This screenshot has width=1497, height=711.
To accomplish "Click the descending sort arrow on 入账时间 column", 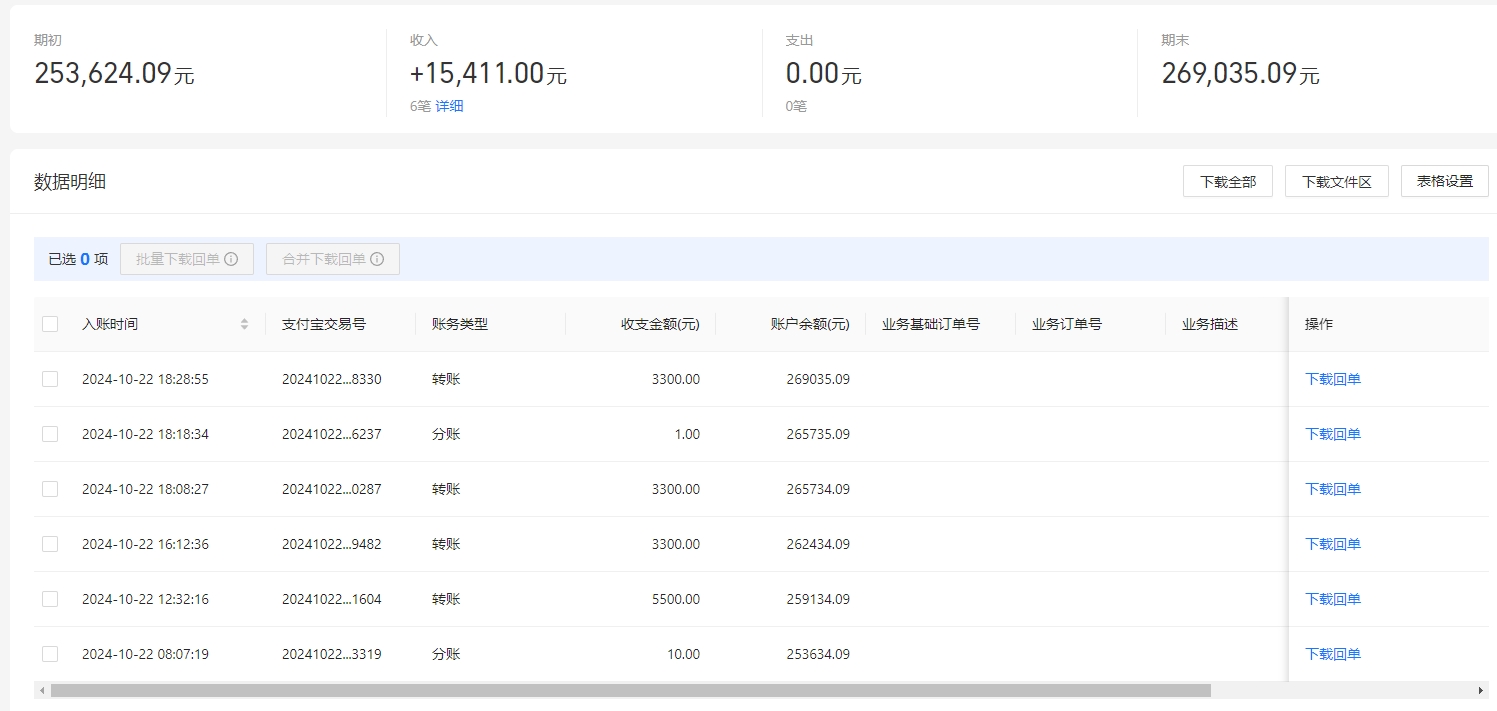I will [244, 327].
